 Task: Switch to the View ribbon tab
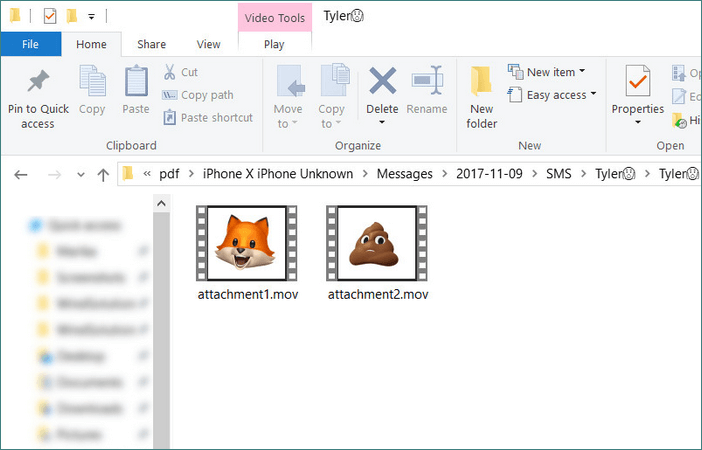click(209, 44)
